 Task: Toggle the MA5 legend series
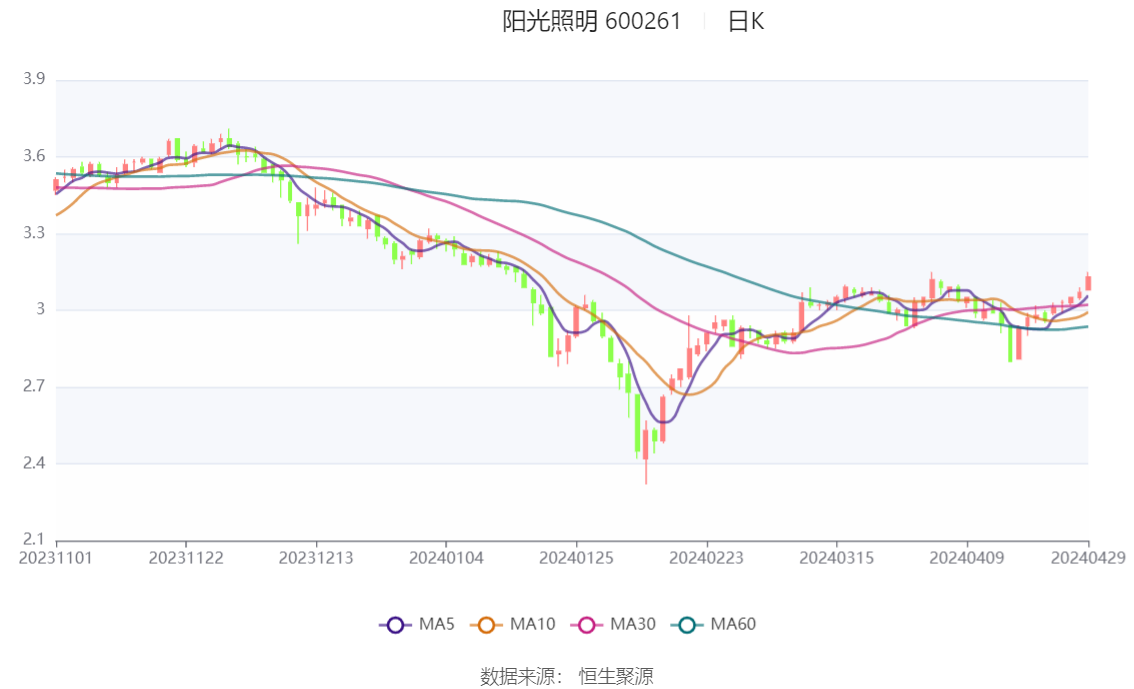(417, 625)
